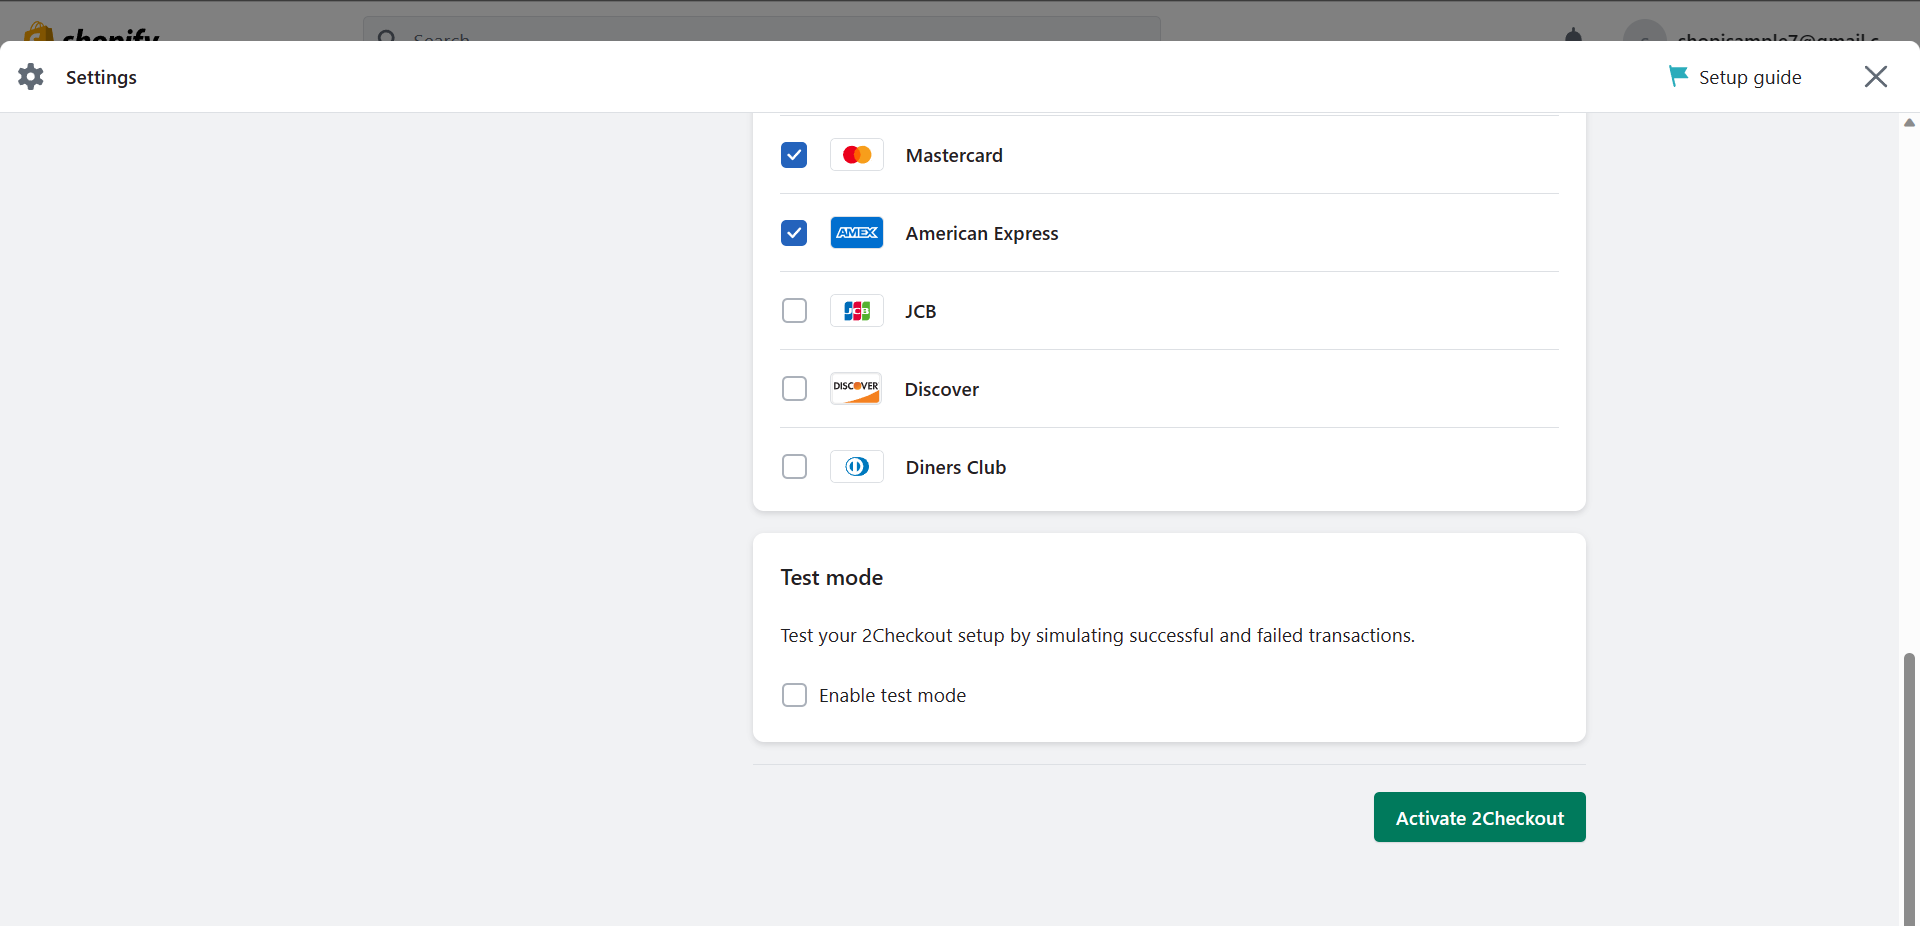The width and height of the screenshot is (1920, 926).
Task: Check the Diners Club checkbox
Action: [x=794, y=467]
